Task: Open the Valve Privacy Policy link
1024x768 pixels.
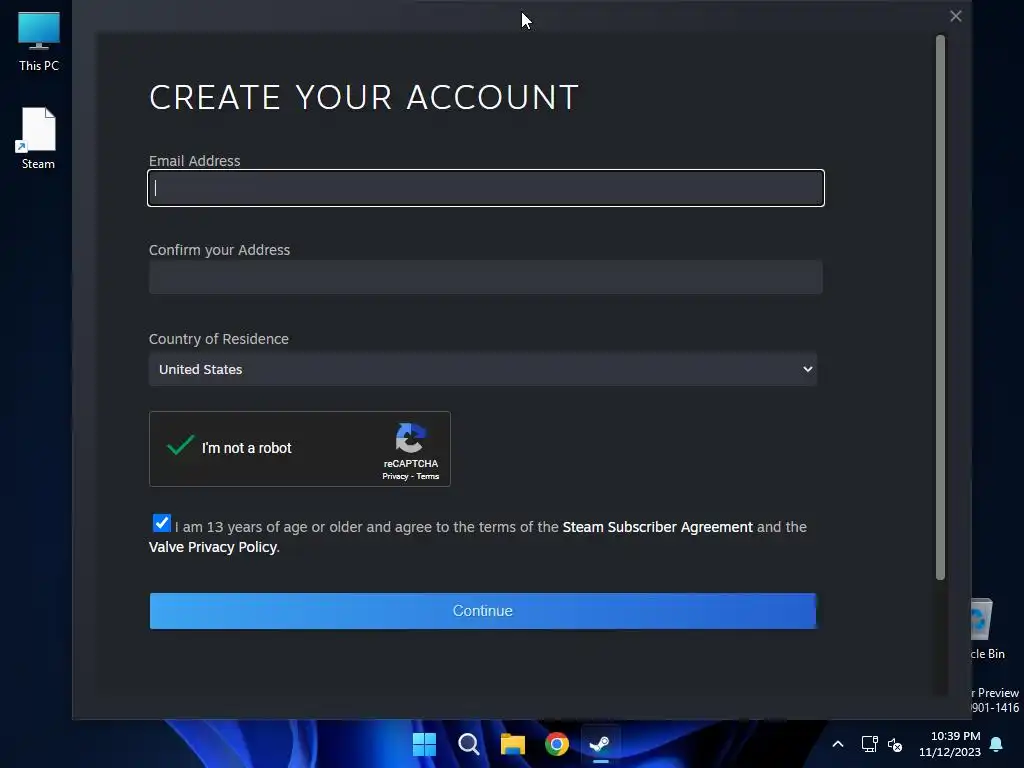Action: (213, 547)
